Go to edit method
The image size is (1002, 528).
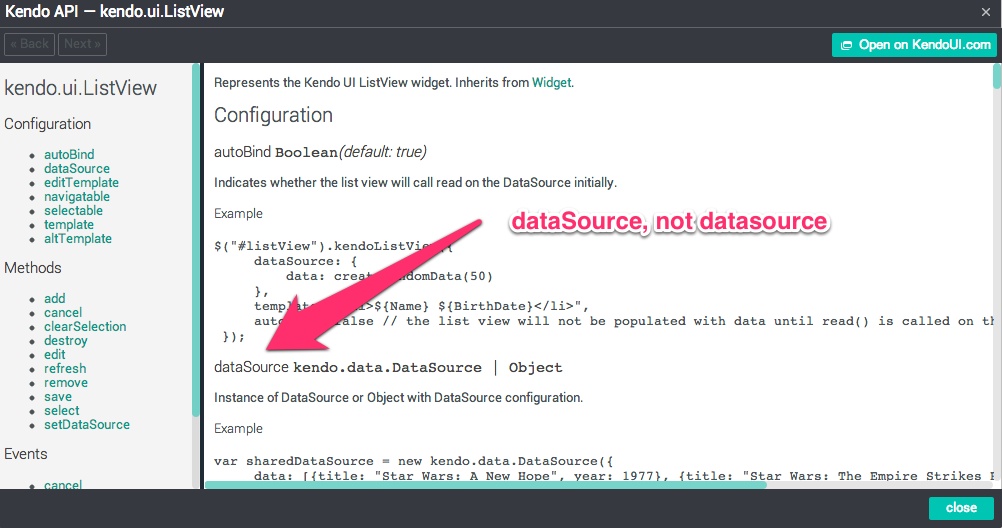click(x=54, y=355)
